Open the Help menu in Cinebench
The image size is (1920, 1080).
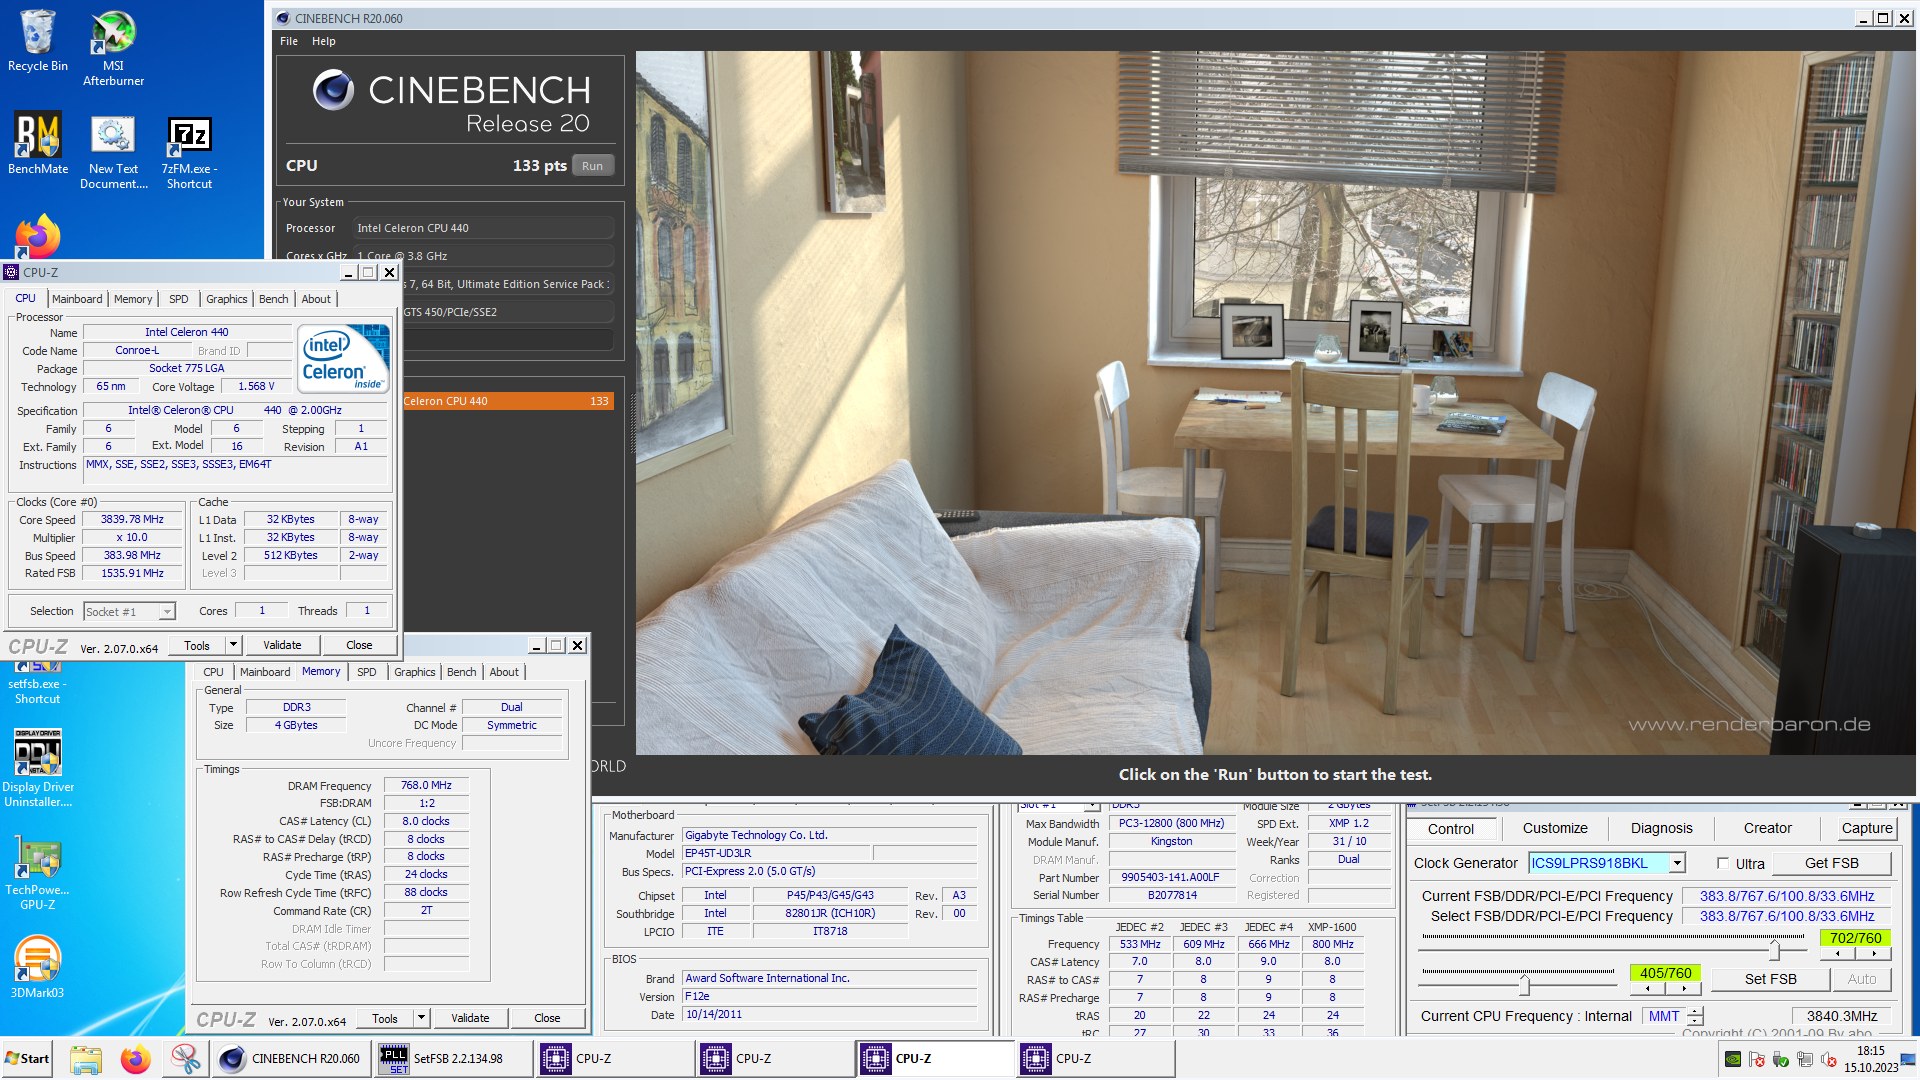tap(323, 41)
